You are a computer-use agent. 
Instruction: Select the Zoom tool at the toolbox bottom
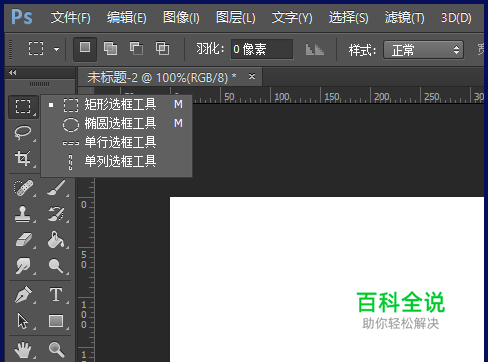pyautogui.click(x=56, y=350)
